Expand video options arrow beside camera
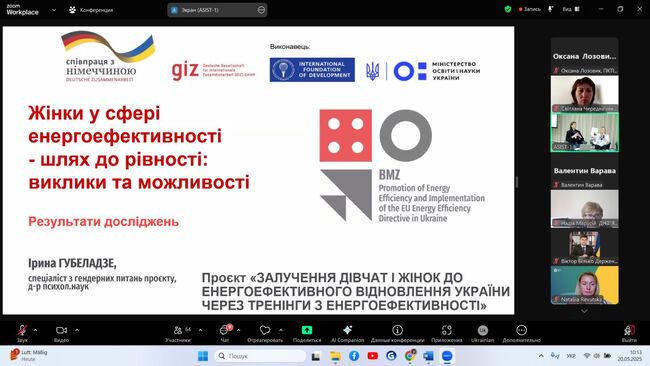 click(77, 330)
